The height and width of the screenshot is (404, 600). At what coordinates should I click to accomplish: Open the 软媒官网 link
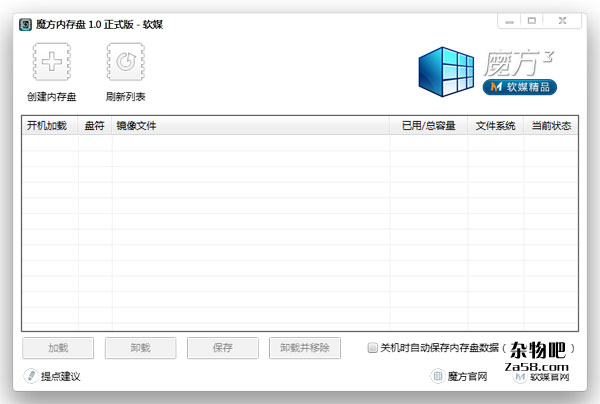(550, 377)
